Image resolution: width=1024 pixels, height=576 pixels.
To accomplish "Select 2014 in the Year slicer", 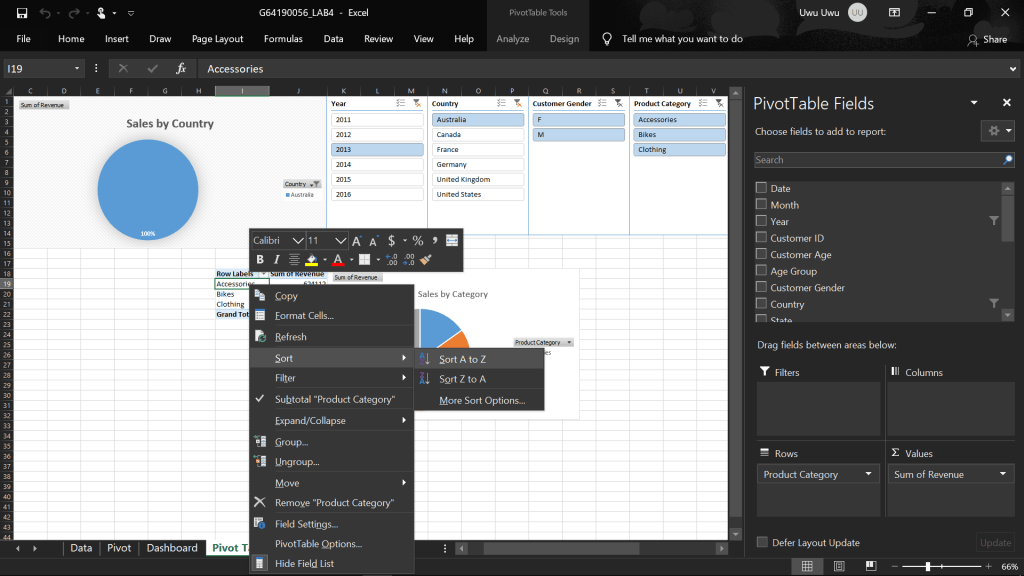I will click(x=377, y=164).
